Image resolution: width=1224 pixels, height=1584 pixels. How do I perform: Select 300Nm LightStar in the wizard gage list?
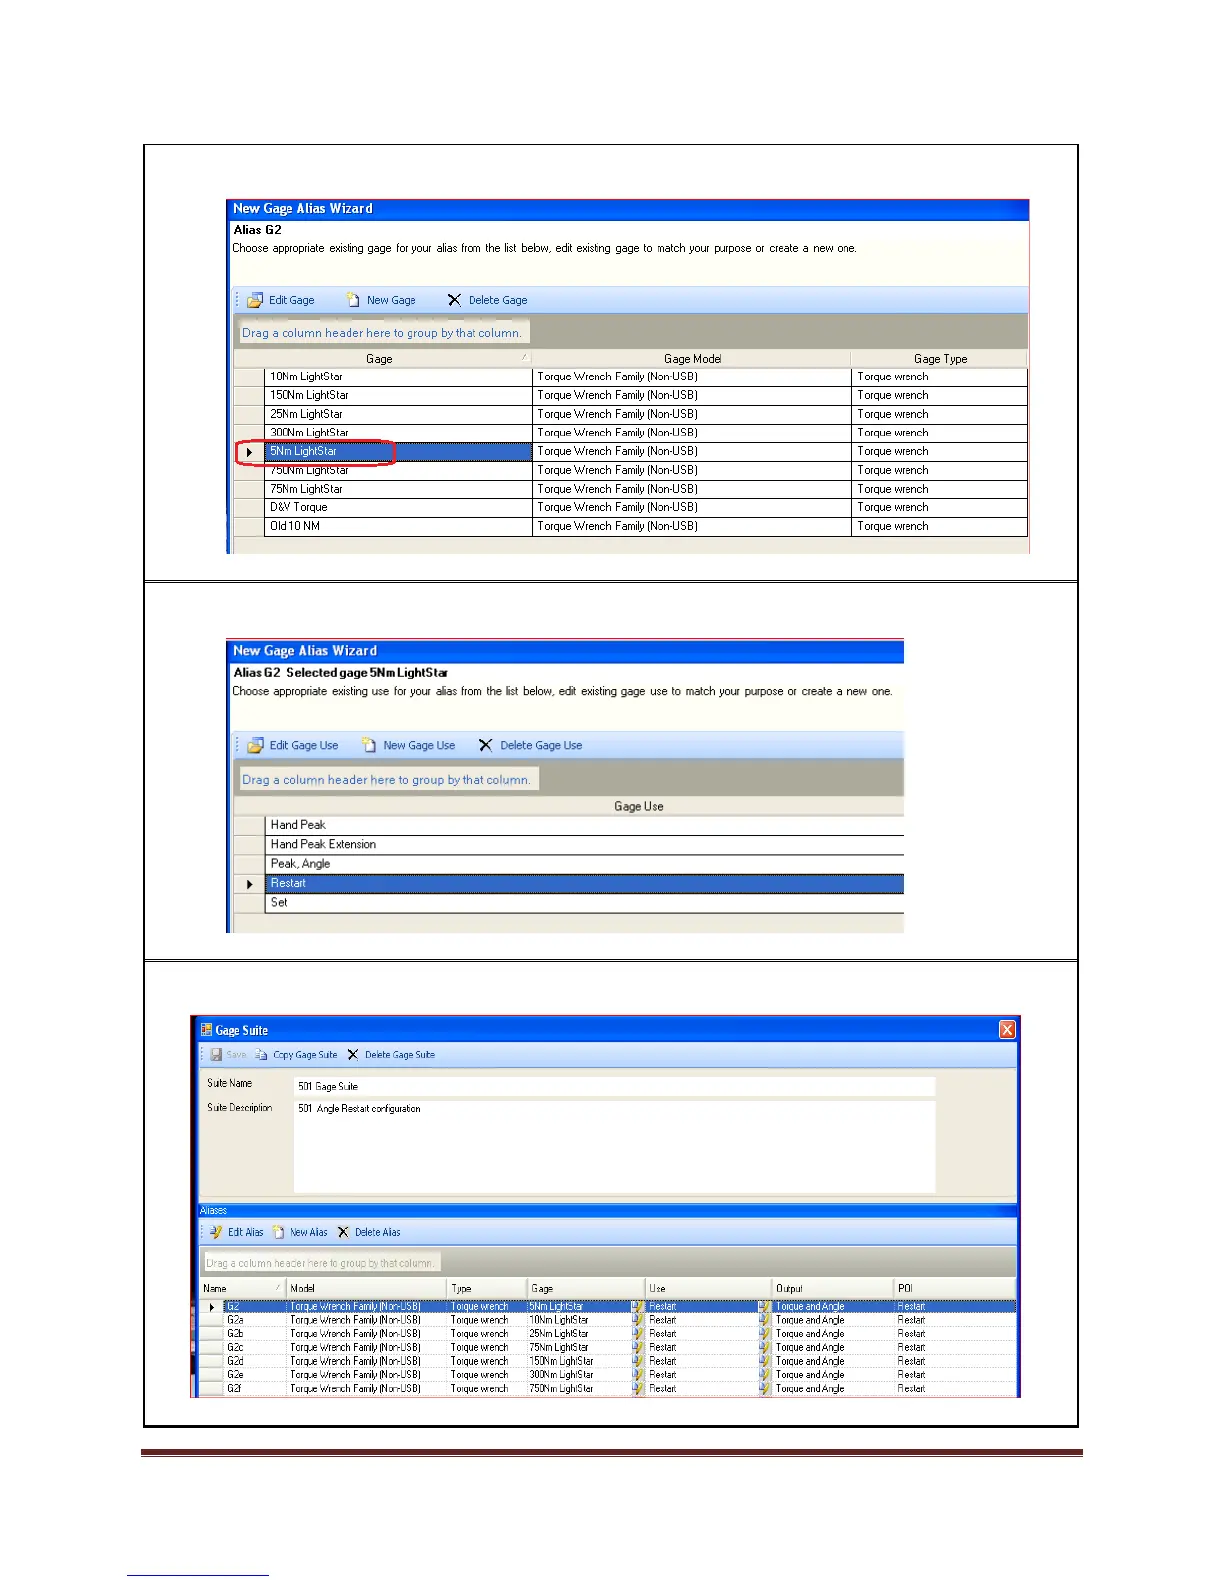click(398, 433)
